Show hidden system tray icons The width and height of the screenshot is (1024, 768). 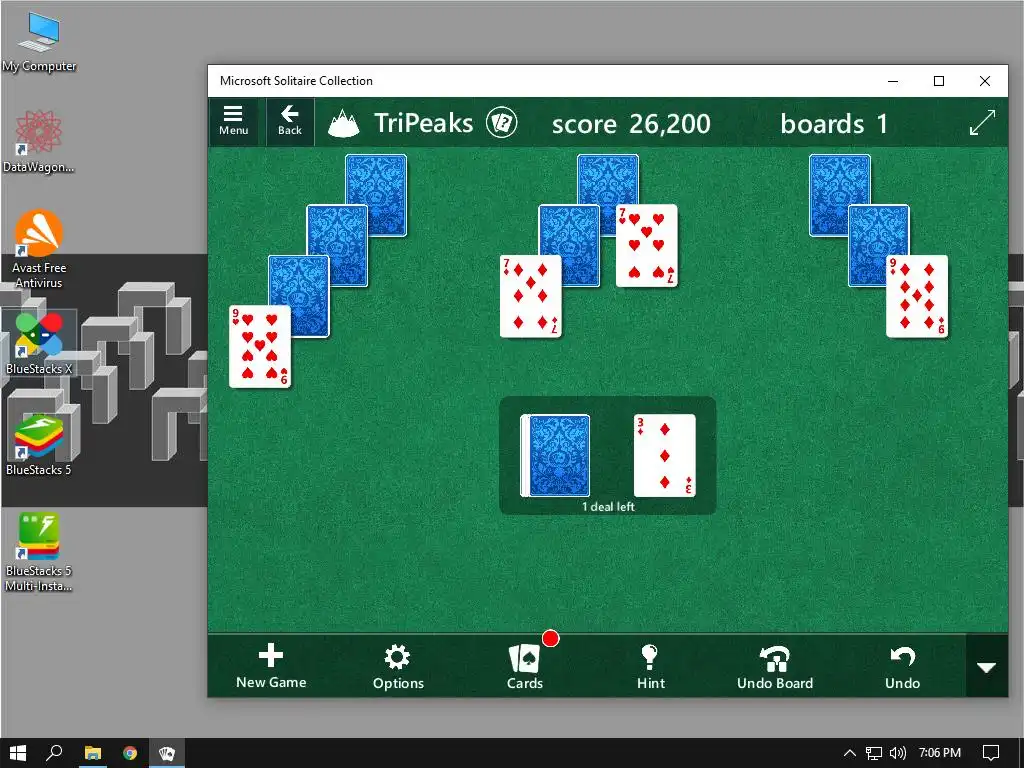pyautogui.click(x=850, y=753)
